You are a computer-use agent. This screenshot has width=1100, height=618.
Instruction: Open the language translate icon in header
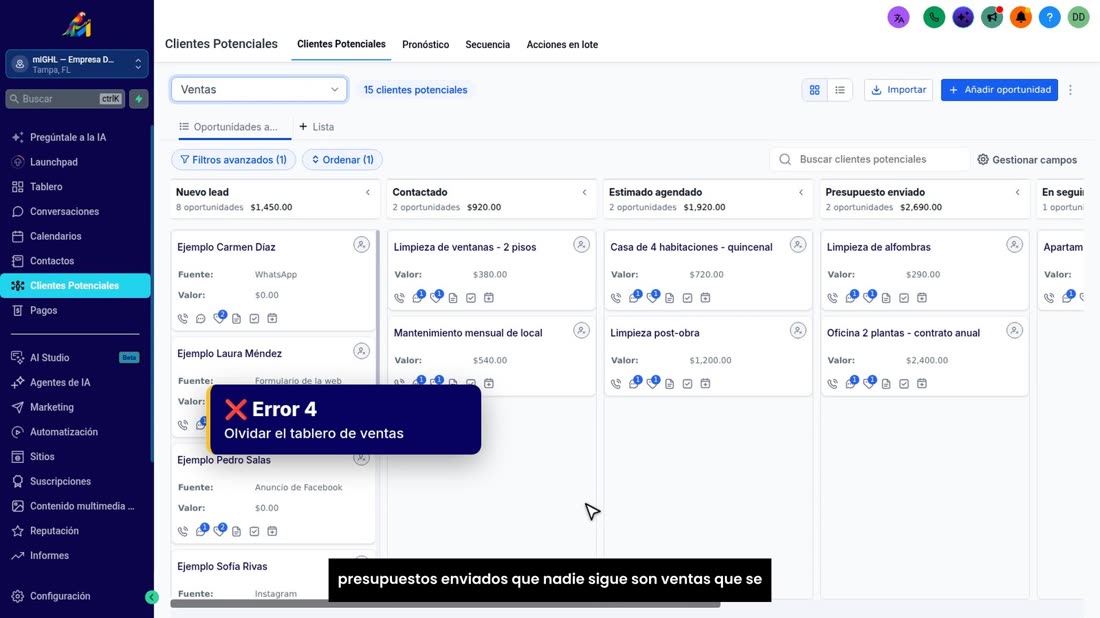[x=898, y=18]
